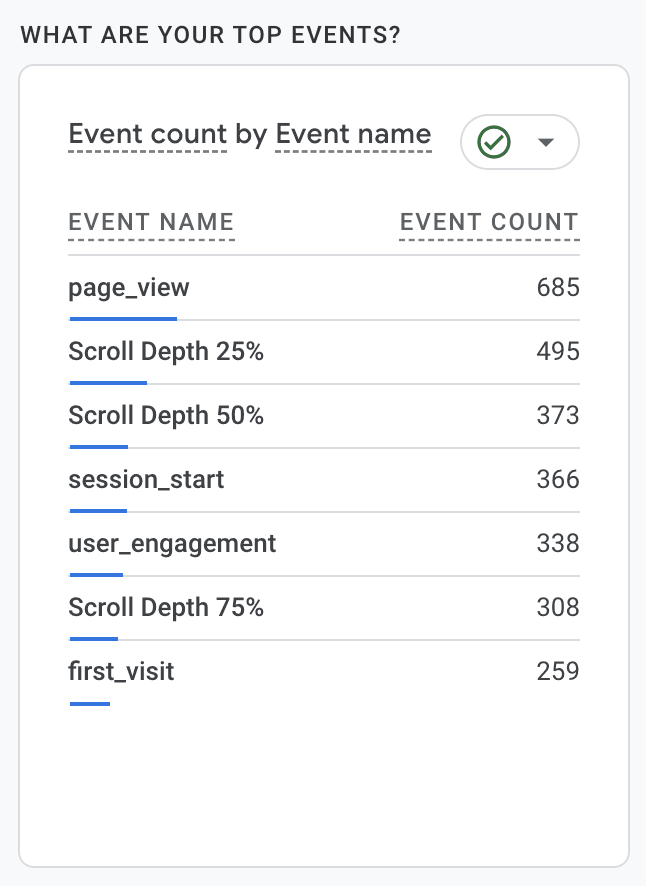The image size is (646, 886).
Task: Click the 495 count value
Action: click(x=558, y=352)
